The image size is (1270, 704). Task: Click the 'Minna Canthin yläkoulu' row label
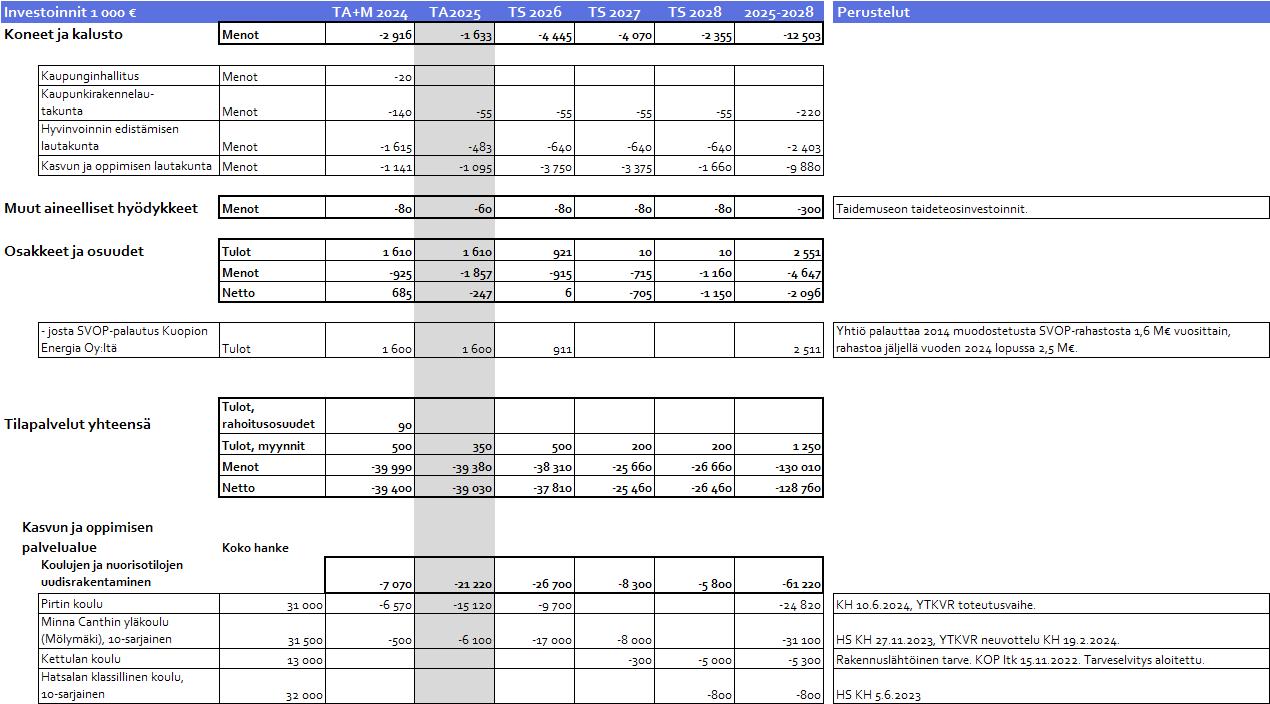129,631
